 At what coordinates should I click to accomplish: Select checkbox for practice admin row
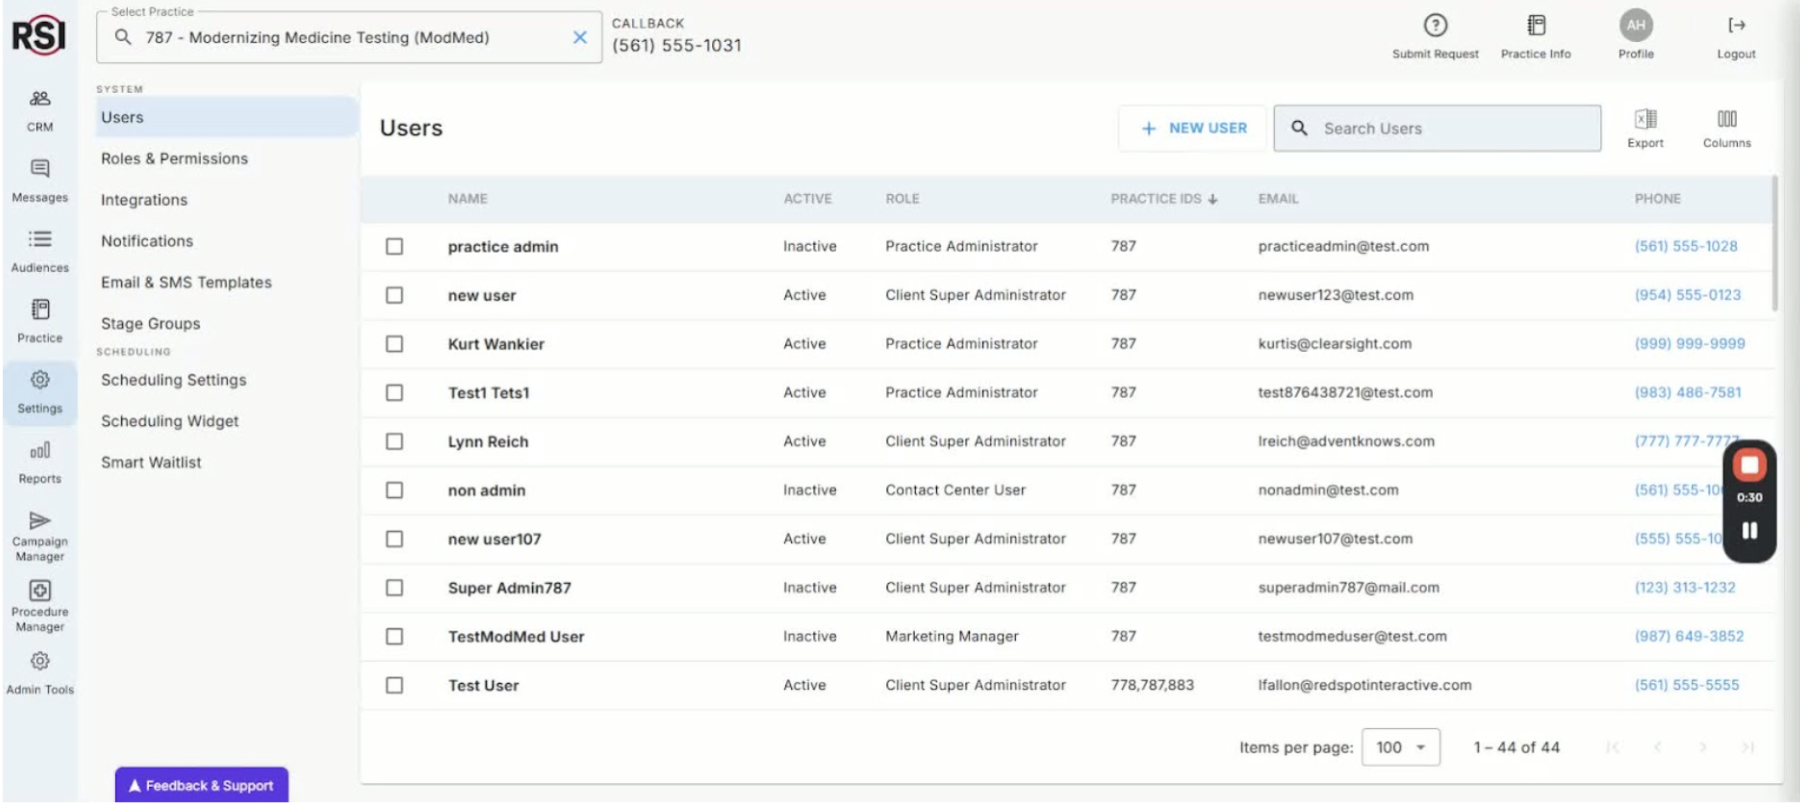(x=395, y=247)
